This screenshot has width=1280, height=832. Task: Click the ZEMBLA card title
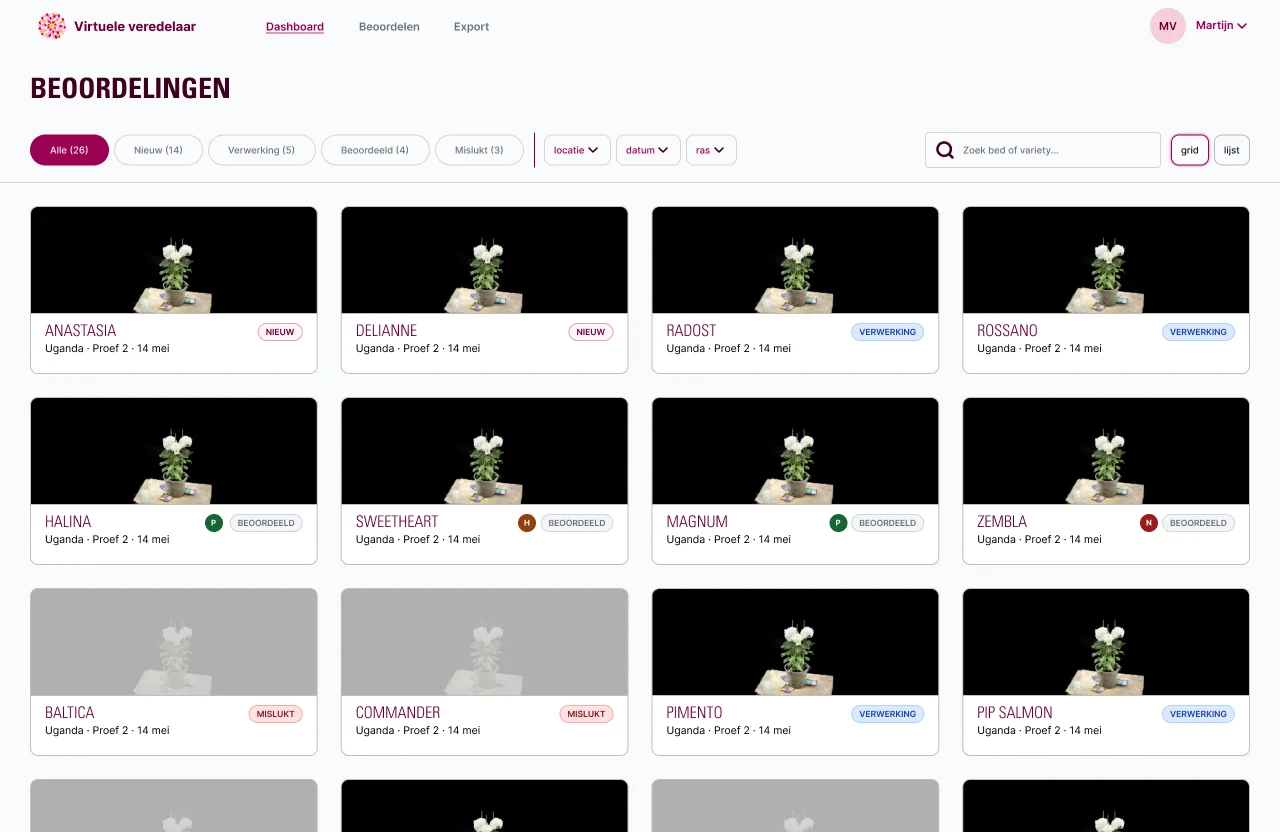click(1002, 521)
